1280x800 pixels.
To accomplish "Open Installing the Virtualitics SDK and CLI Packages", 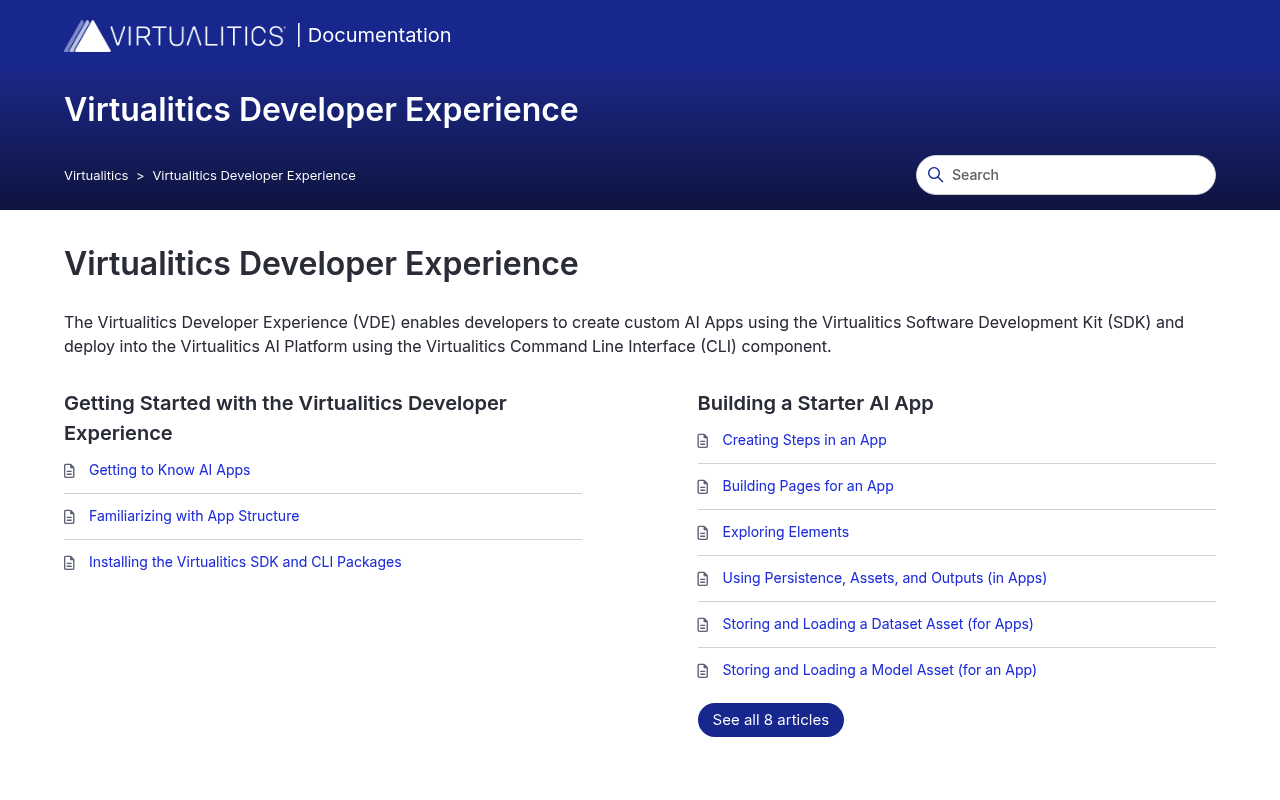I will [x=245, y=562].
